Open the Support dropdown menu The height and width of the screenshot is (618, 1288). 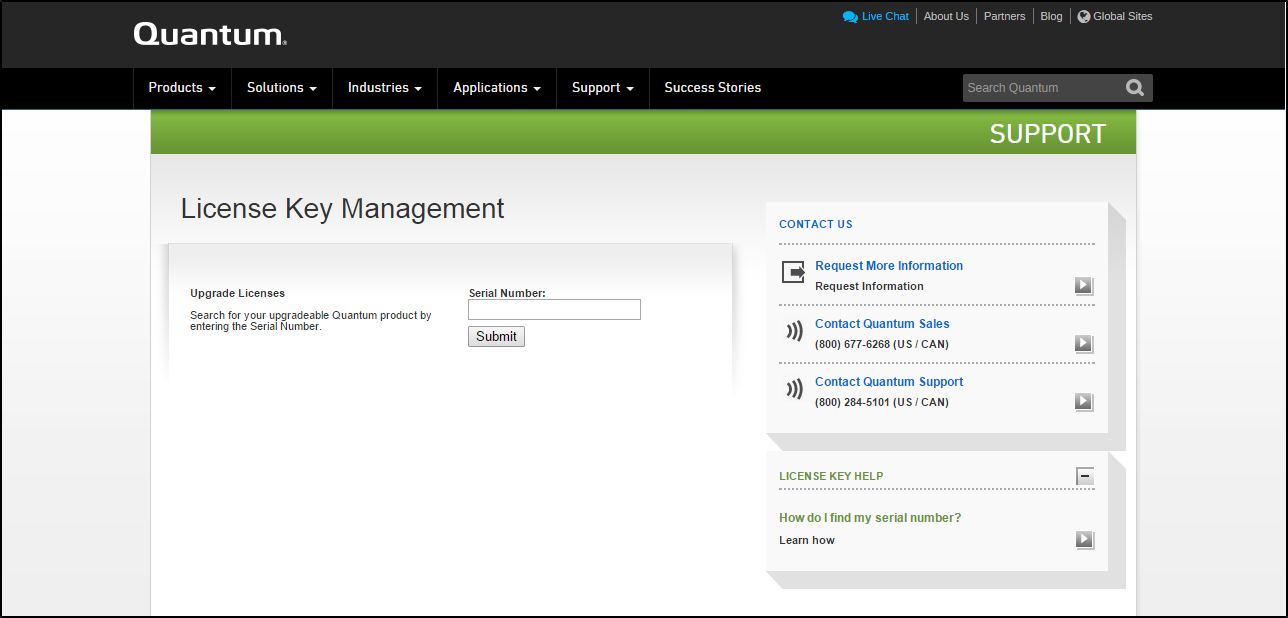602,88
